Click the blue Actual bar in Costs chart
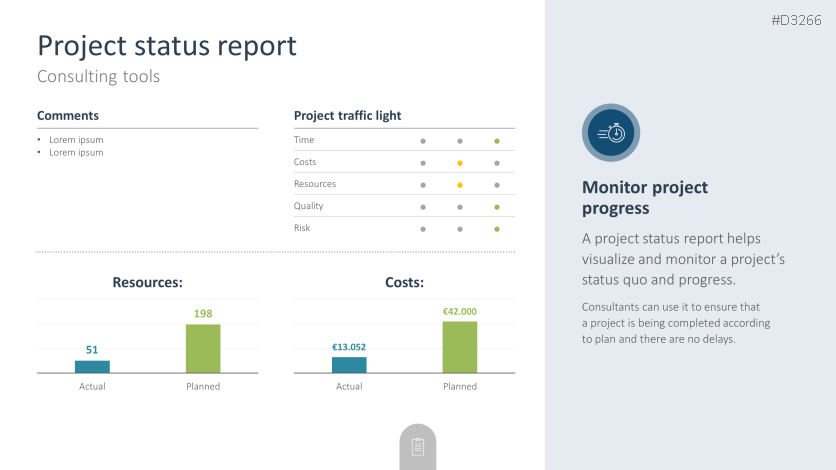Image resolution: width=836 pixels, height=470 pixels. 349,364
